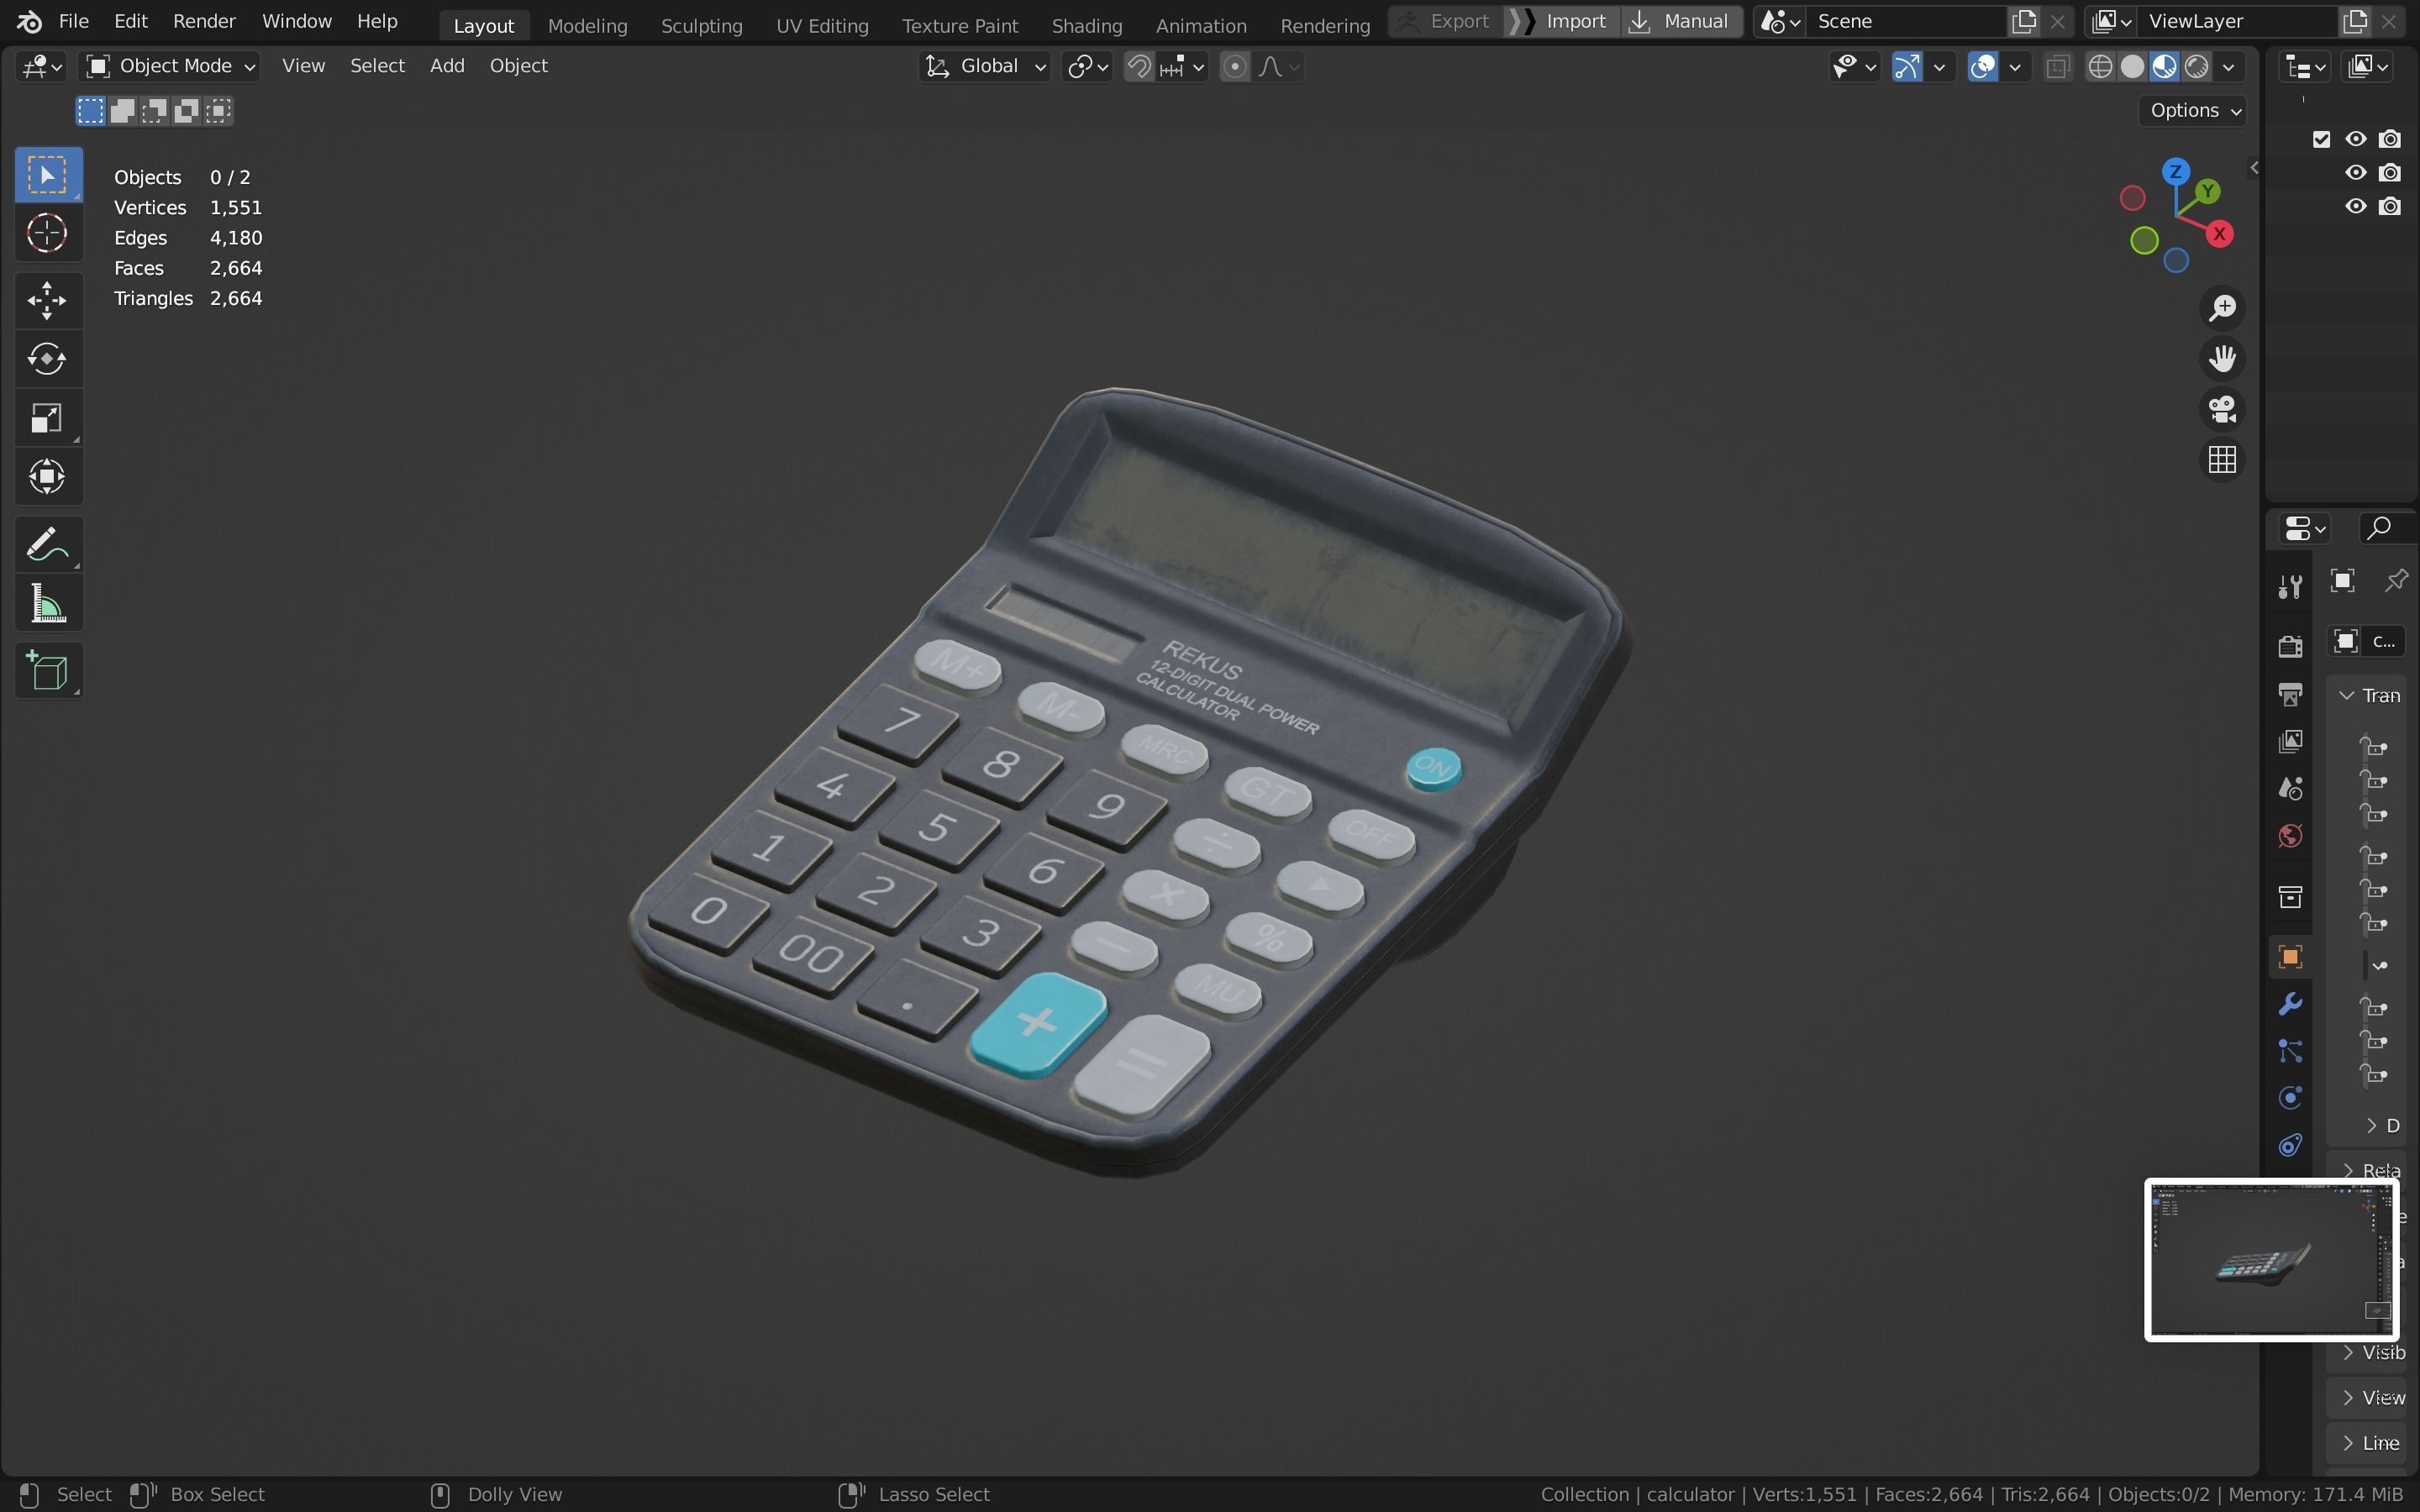Choose the Move tool

[x=47, y=300]
